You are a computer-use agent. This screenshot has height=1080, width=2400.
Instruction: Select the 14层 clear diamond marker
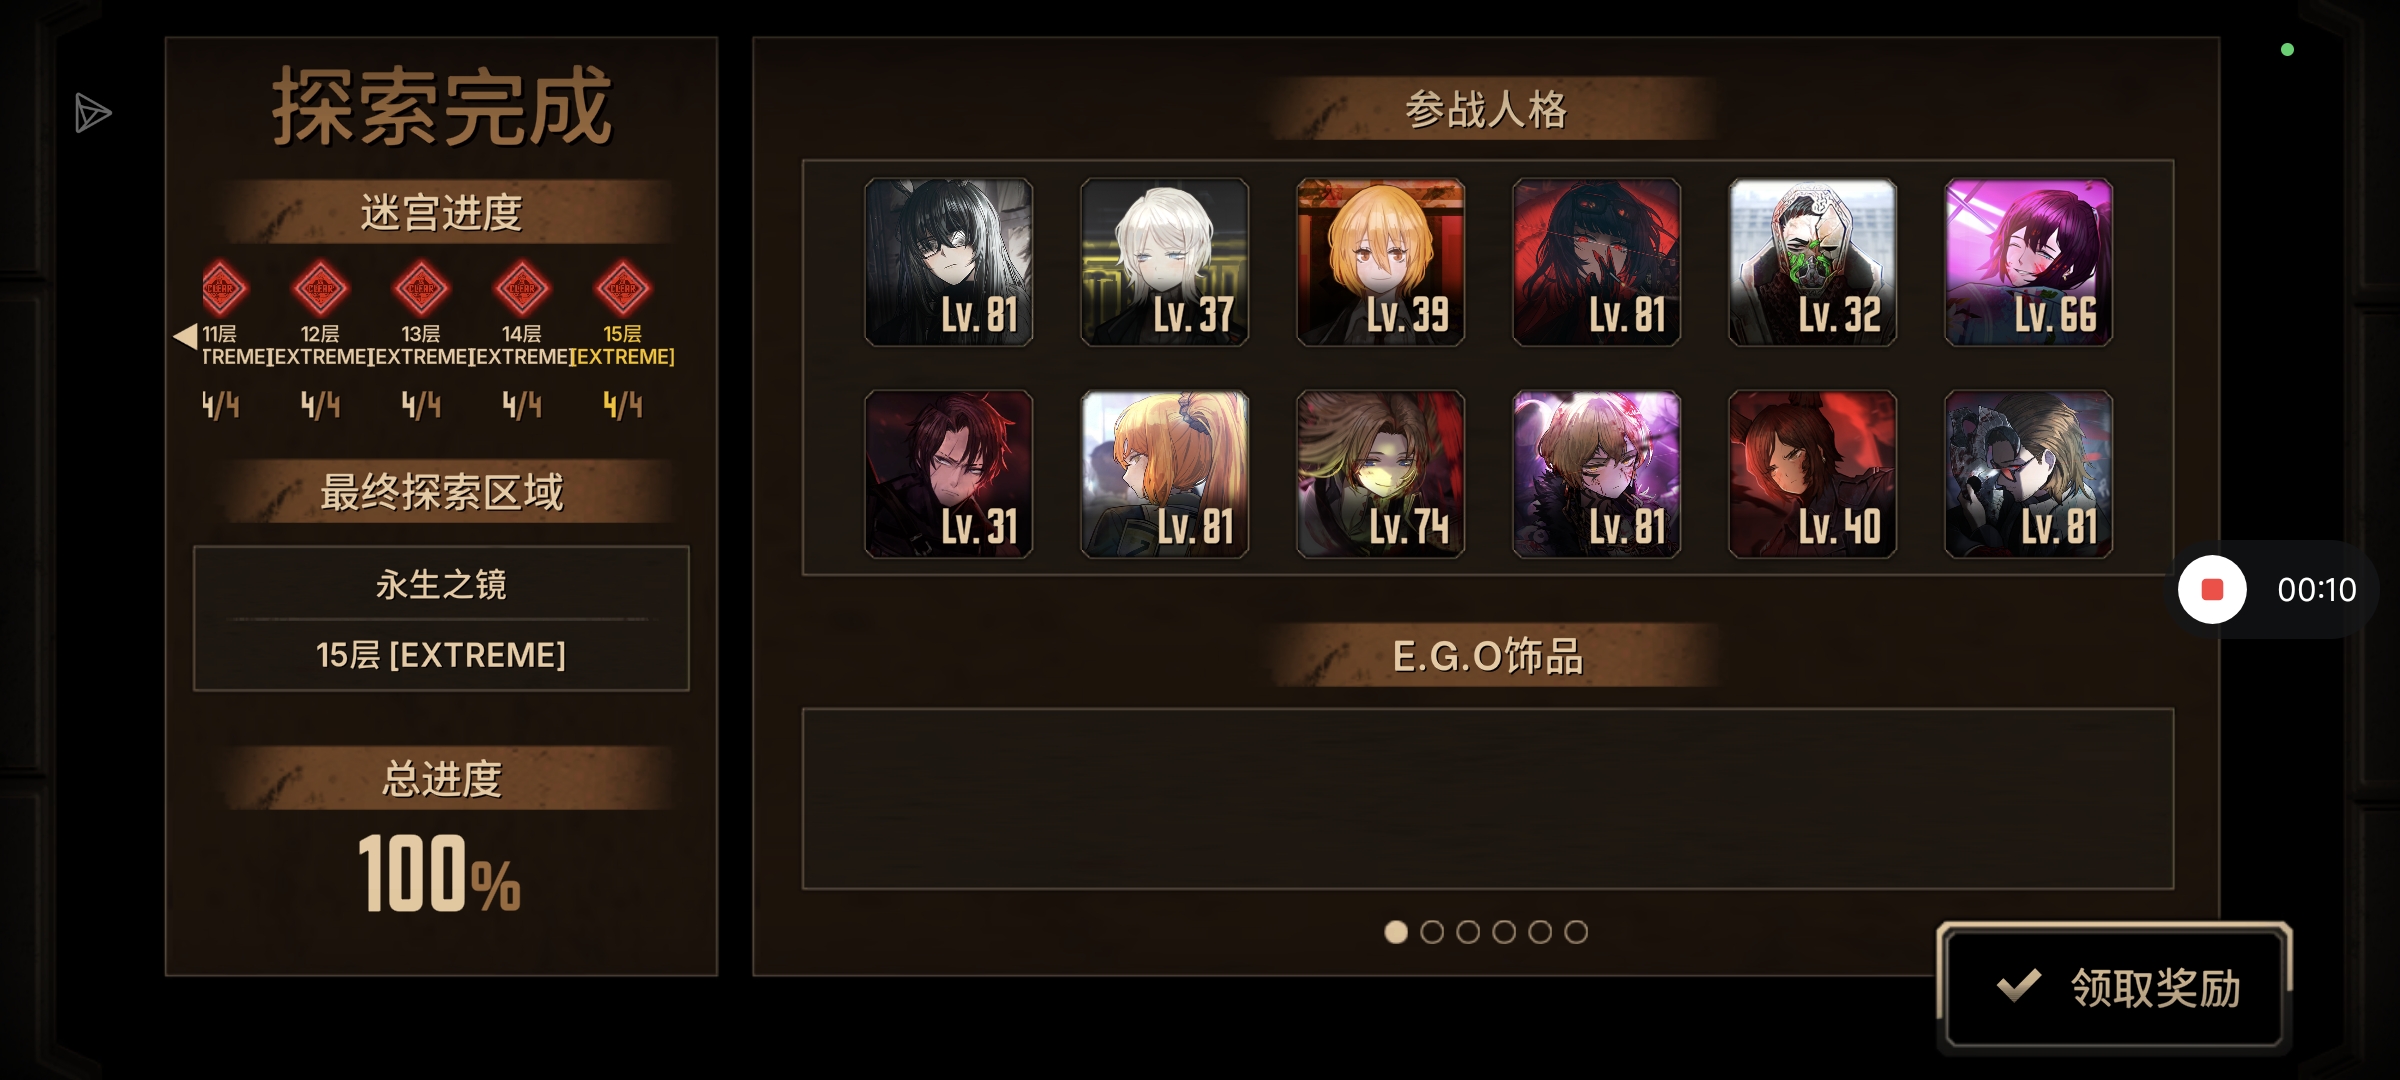[x=522, y=288]
